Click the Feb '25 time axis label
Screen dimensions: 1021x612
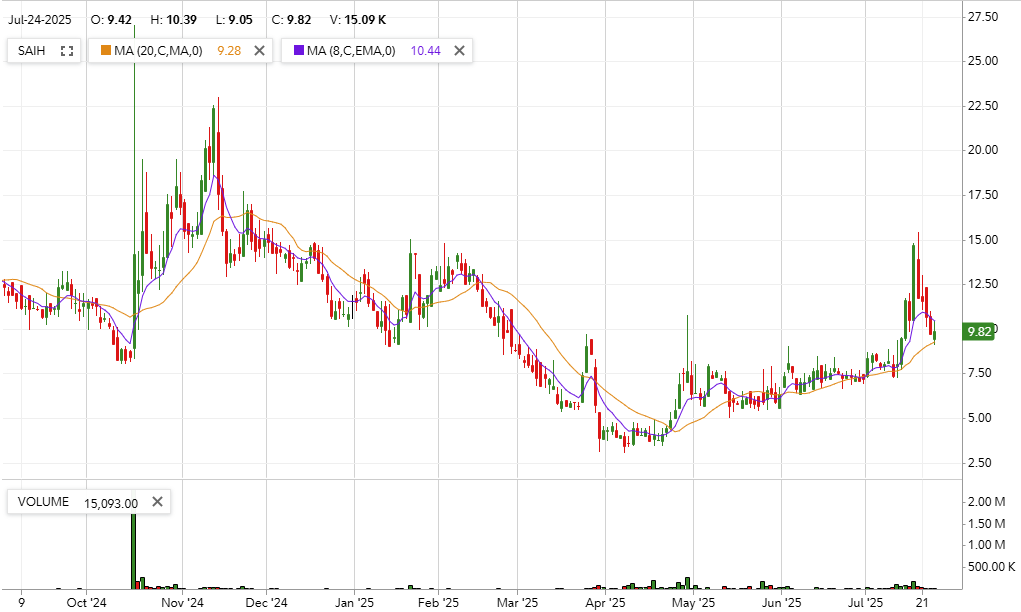(x=438, y=602)
